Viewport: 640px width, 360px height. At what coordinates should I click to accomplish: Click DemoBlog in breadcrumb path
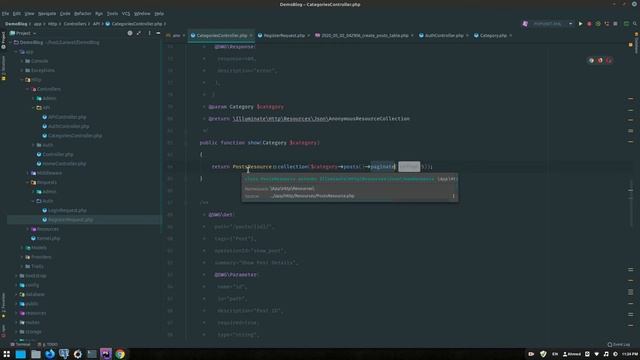tap(16, 24)
